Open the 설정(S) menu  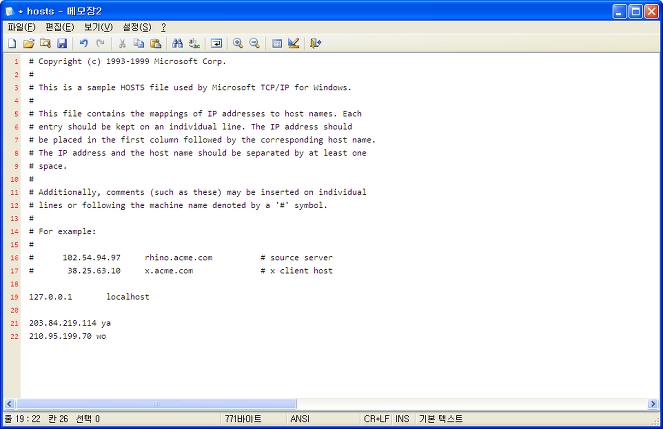tap(137, 27)
